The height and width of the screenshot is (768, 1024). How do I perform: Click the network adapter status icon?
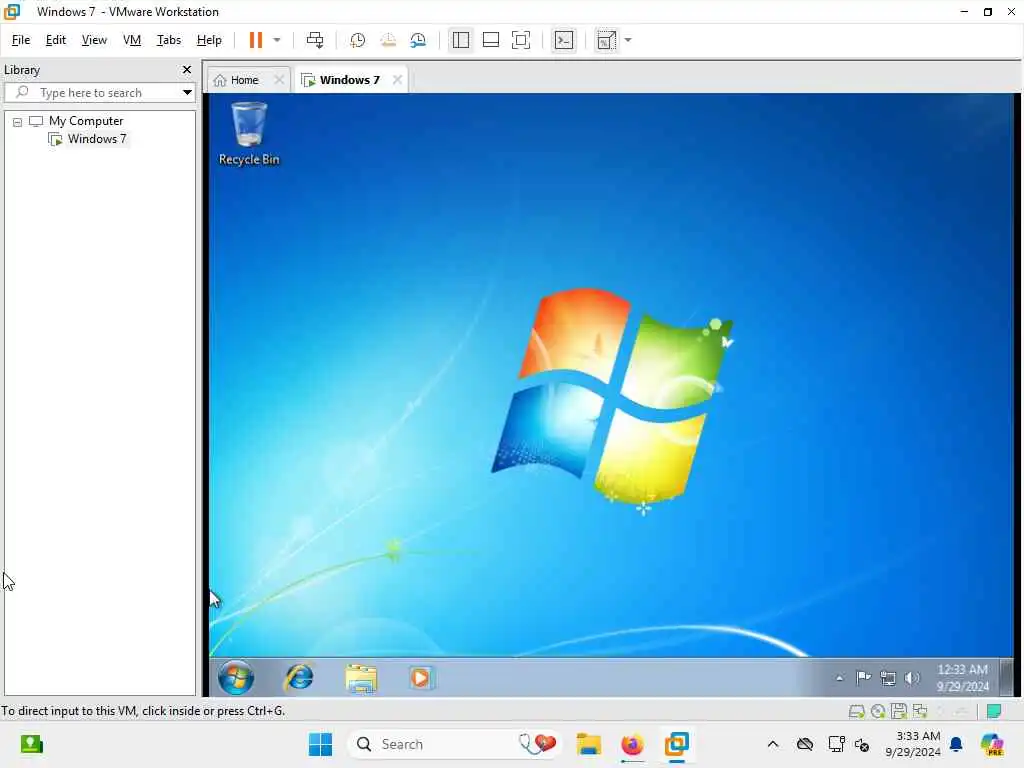pyautogui.click(x=920, y=711)
